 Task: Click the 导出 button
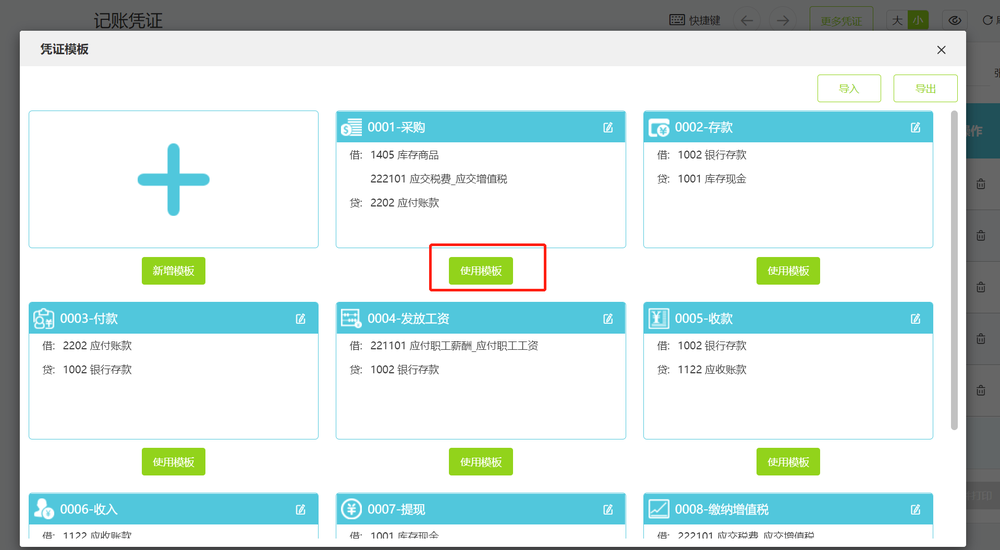coord(925,88)
